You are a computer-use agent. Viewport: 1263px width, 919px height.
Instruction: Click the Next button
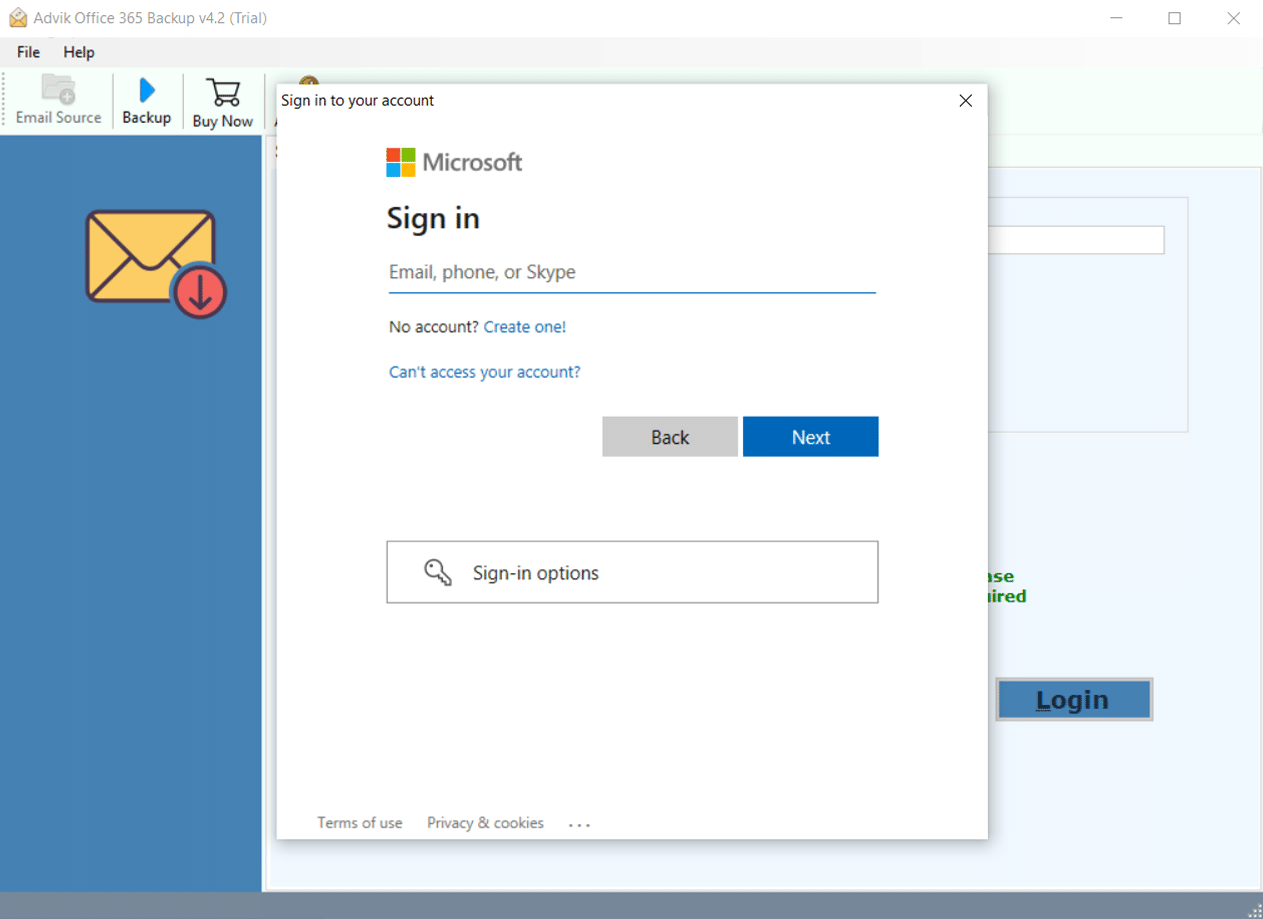[811, 437]
